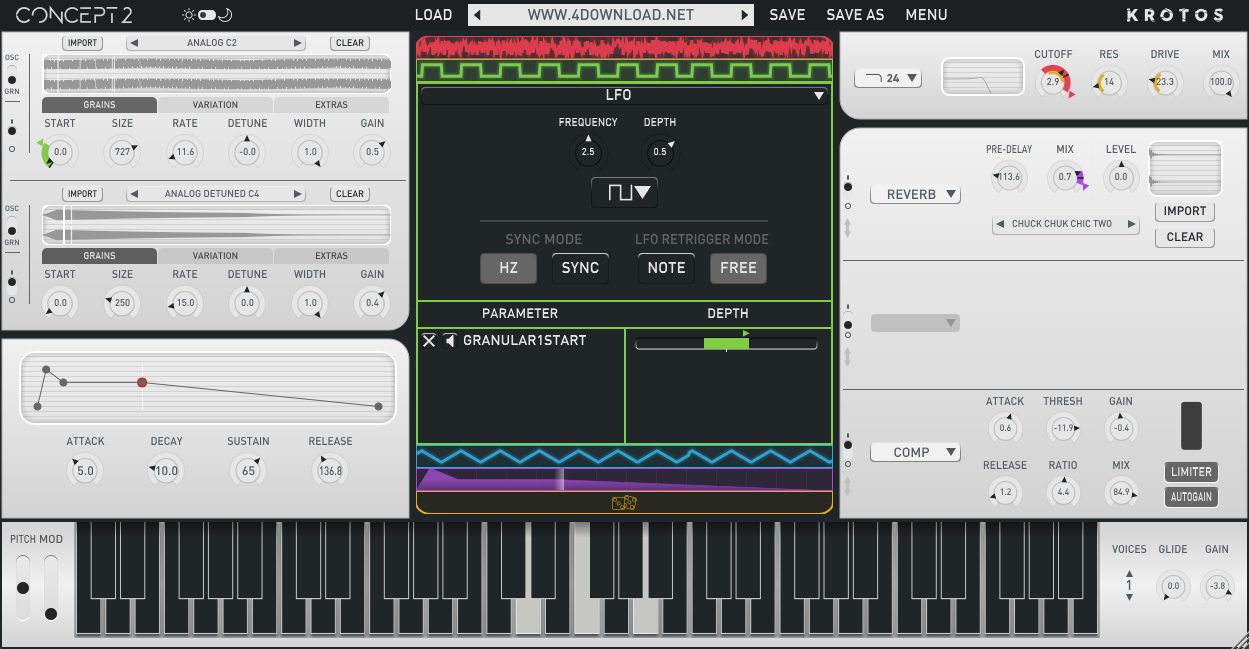Click the LFO FREQUENCY knob showing 2.5
1249x649 pixels.
(588, 152)
